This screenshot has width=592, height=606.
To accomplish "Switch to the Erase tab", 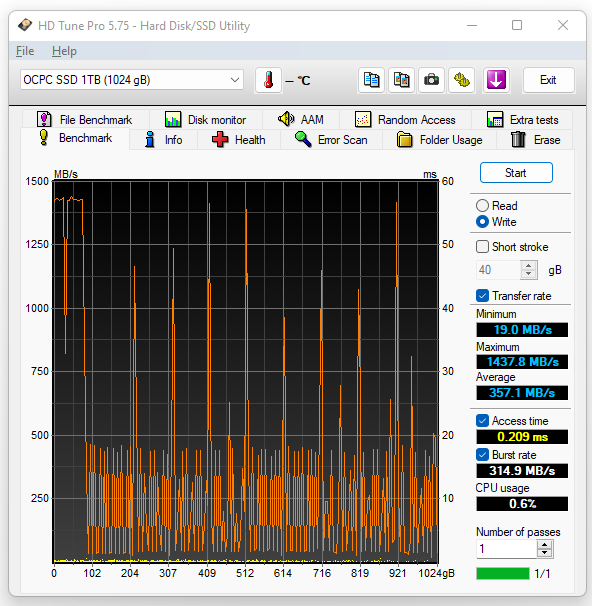I will point(536,140).
